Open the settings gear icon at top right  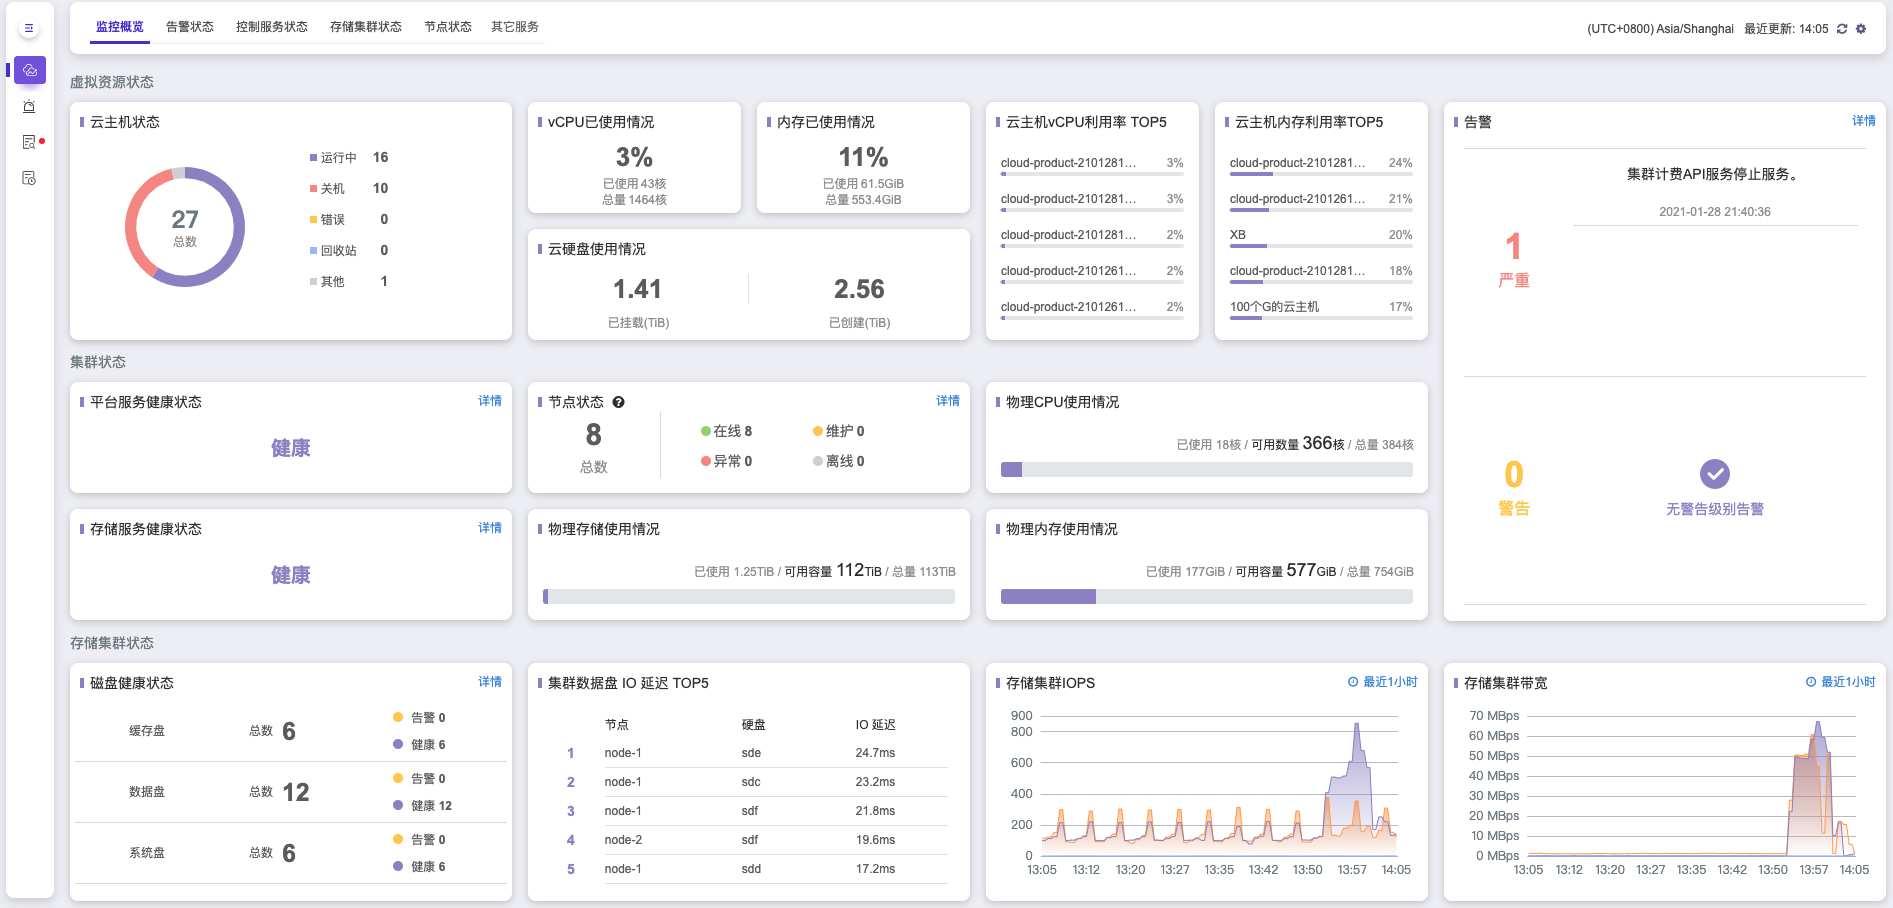[x=1861, y=29]
